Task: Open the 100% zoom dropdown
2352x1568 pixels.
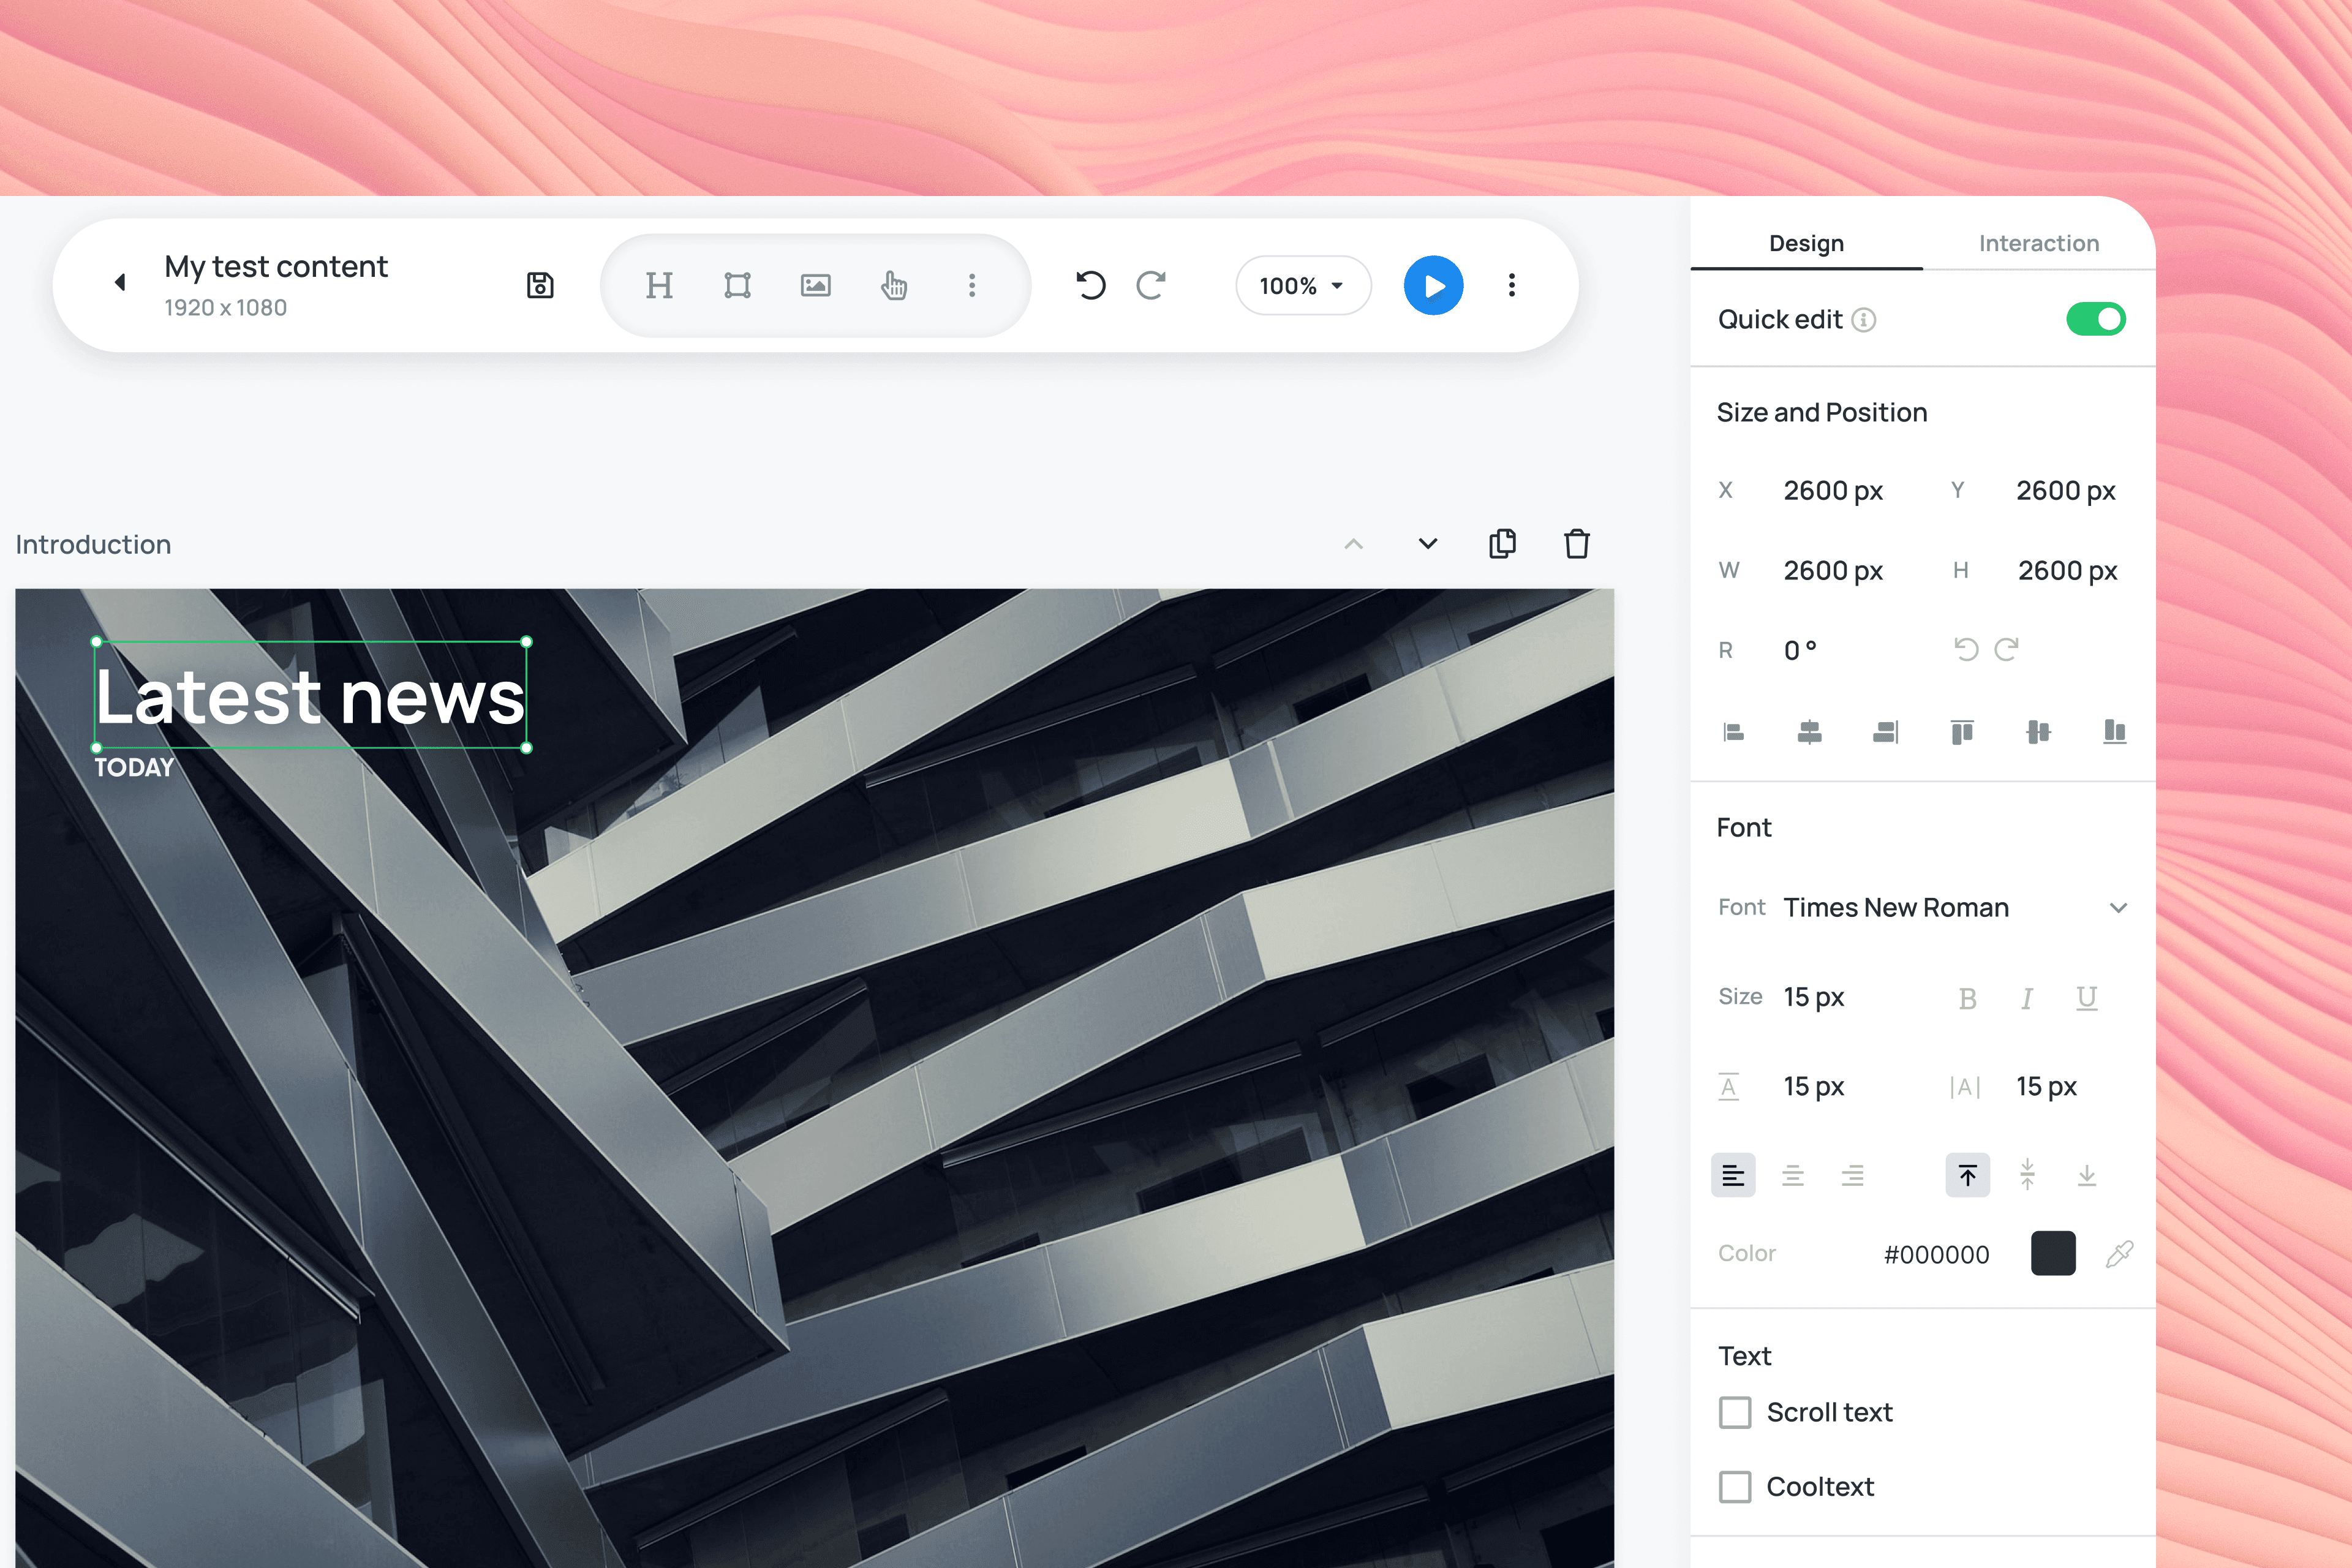Action: point(1302,286)
